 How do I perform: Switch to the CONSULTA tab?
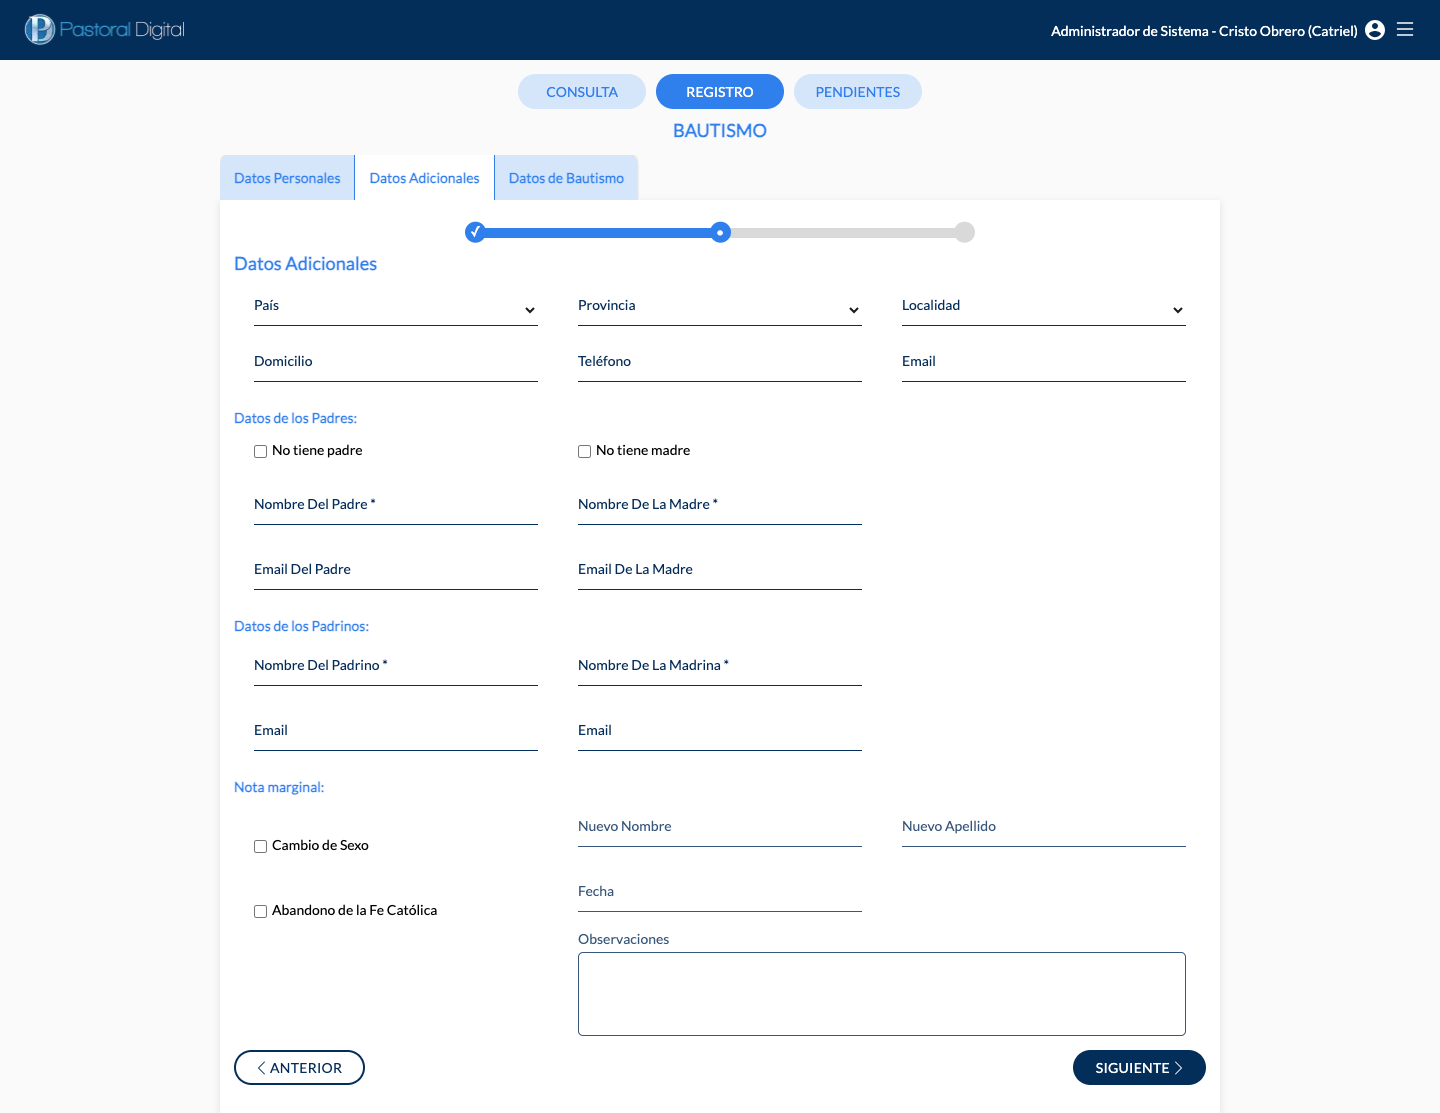(582, 92)
